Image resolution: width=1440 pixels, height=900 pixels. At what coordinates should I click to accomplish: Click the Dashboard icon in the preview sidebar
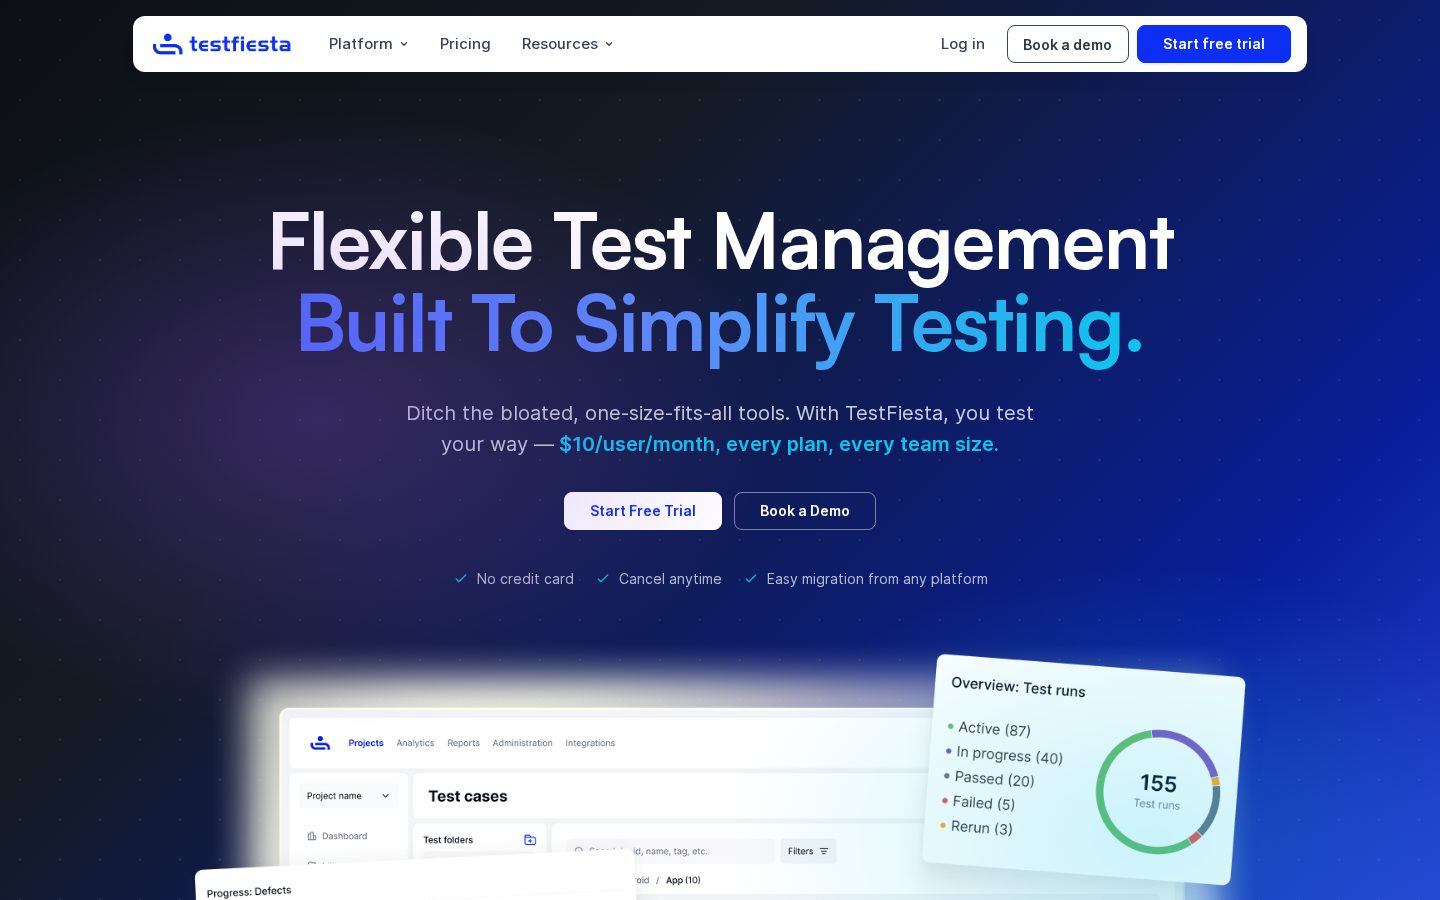click(312, 836)
